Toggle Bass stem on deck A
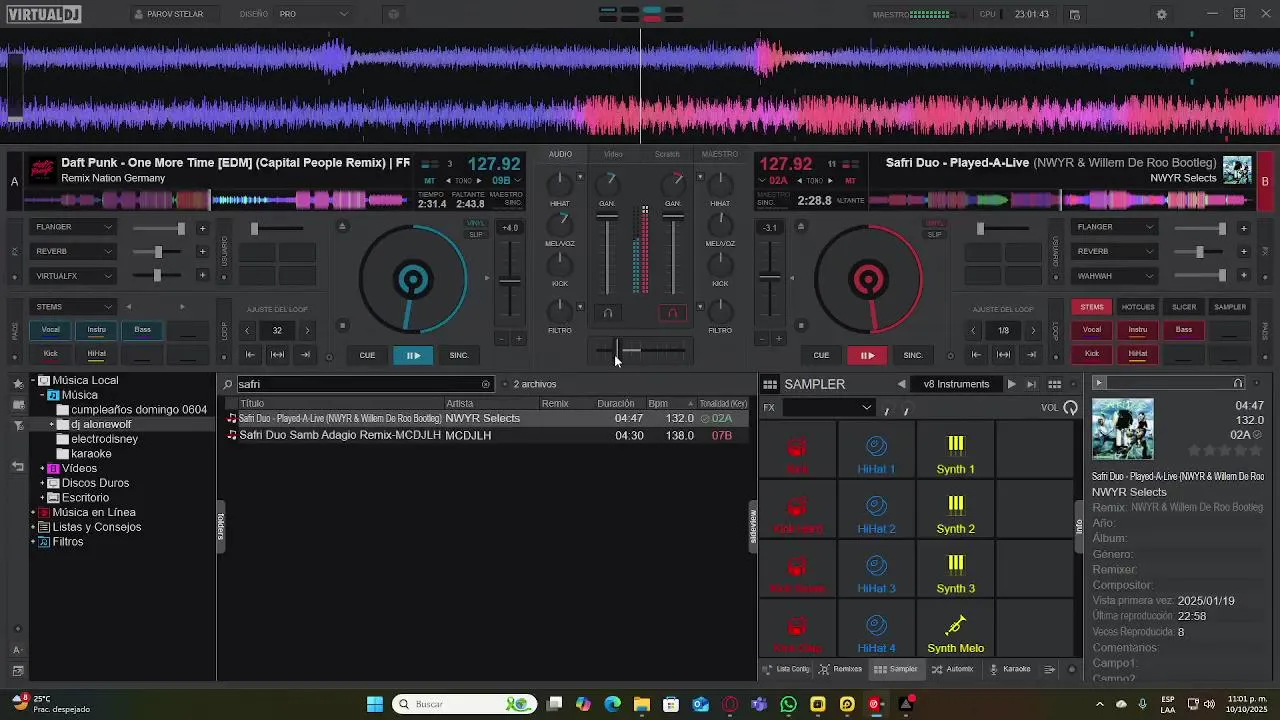 [x=142, y=330]
